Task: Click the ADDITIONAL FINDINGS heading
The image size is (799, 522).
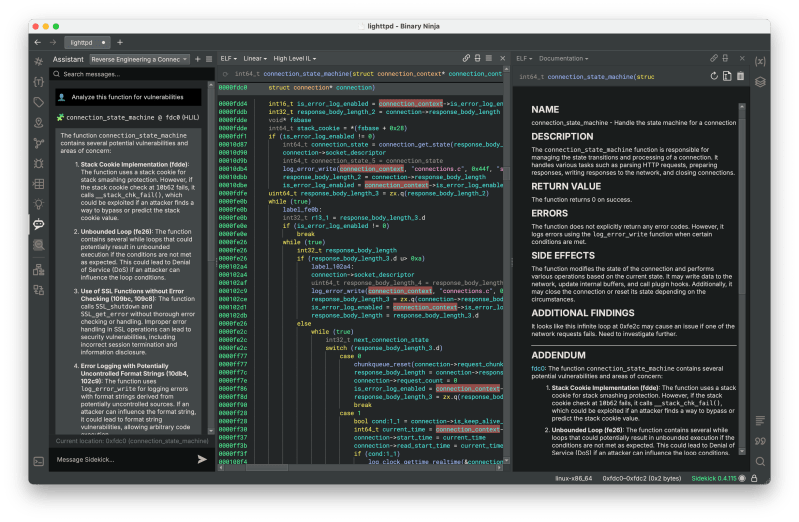Action: [x=583, y=313]
